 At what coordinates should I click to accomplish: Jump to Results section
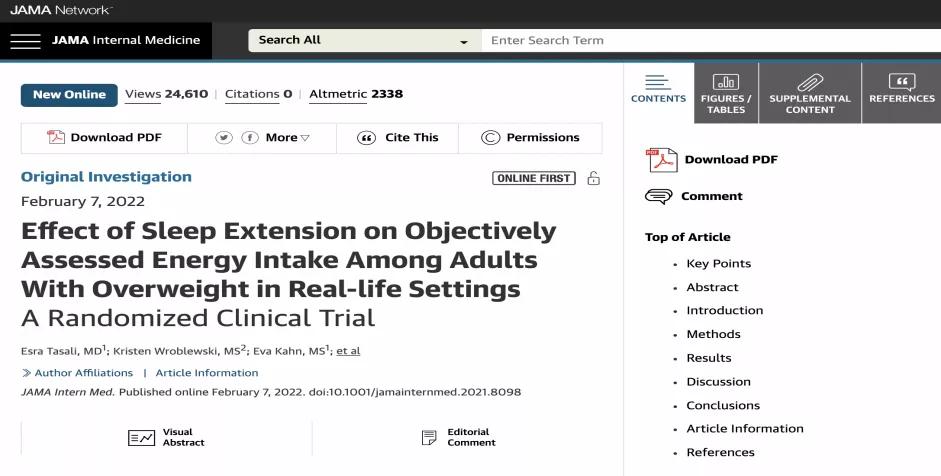pyautogui.click(x=709, y=358)
